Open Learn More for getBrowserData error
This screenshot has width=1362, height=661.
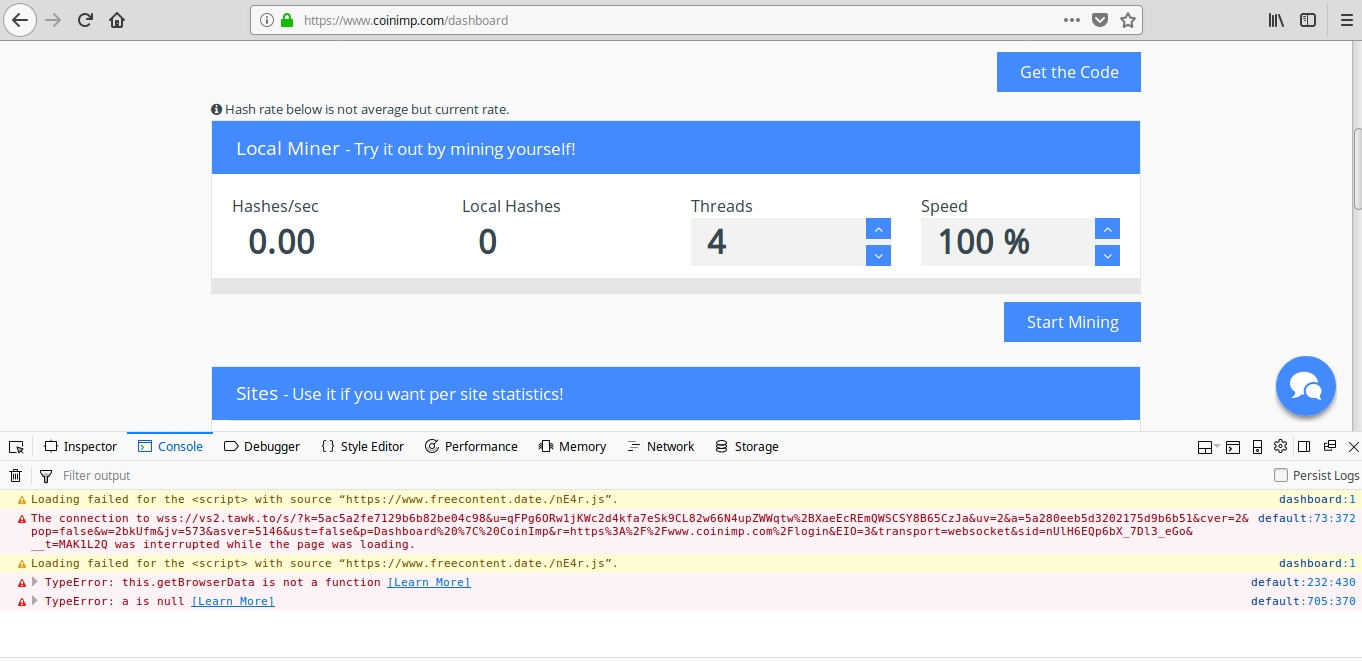tap(429, 582)
